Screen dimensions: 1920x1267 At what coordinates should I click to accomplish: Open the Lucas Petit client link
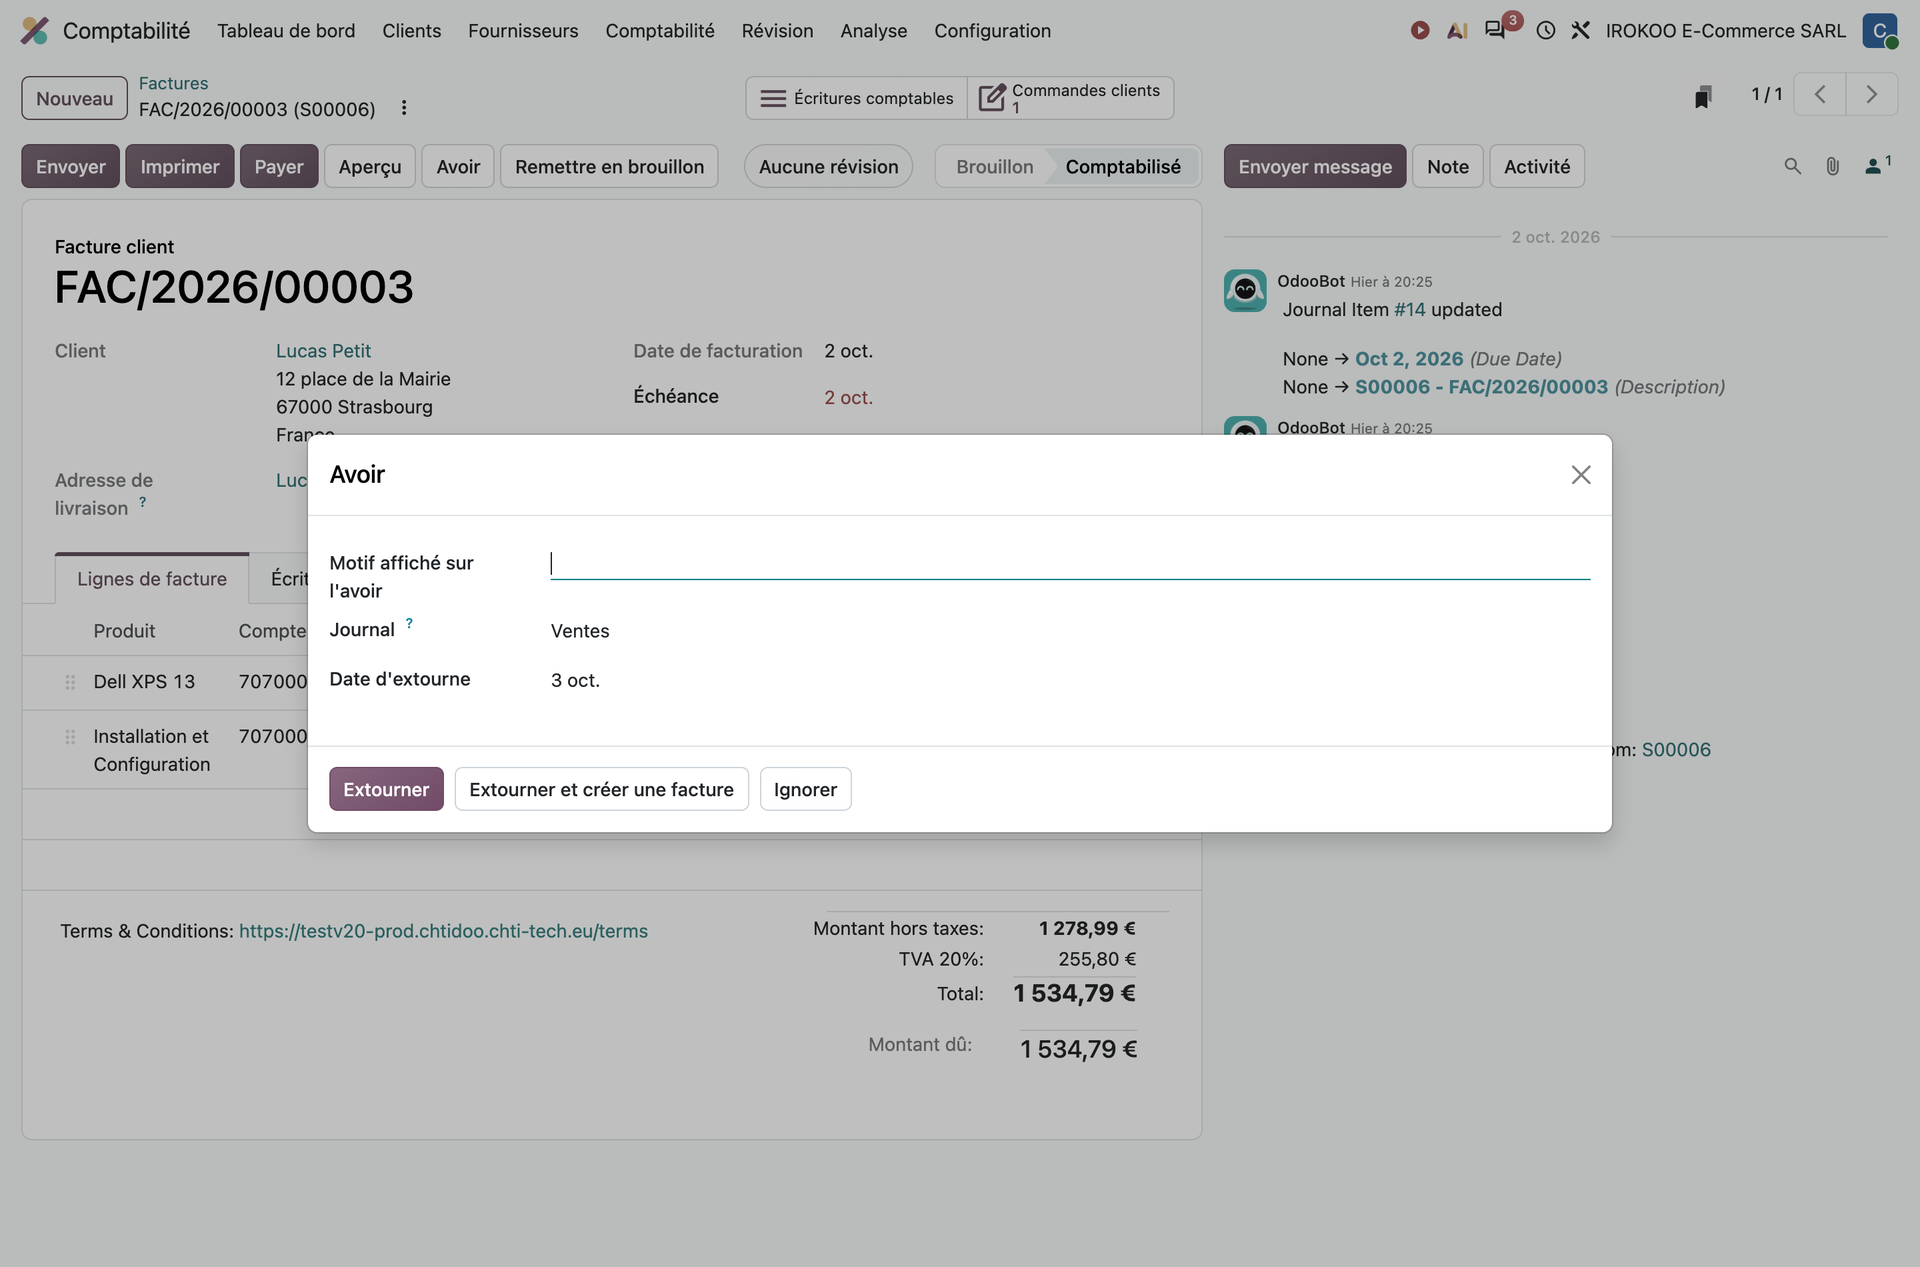(323, 351)
